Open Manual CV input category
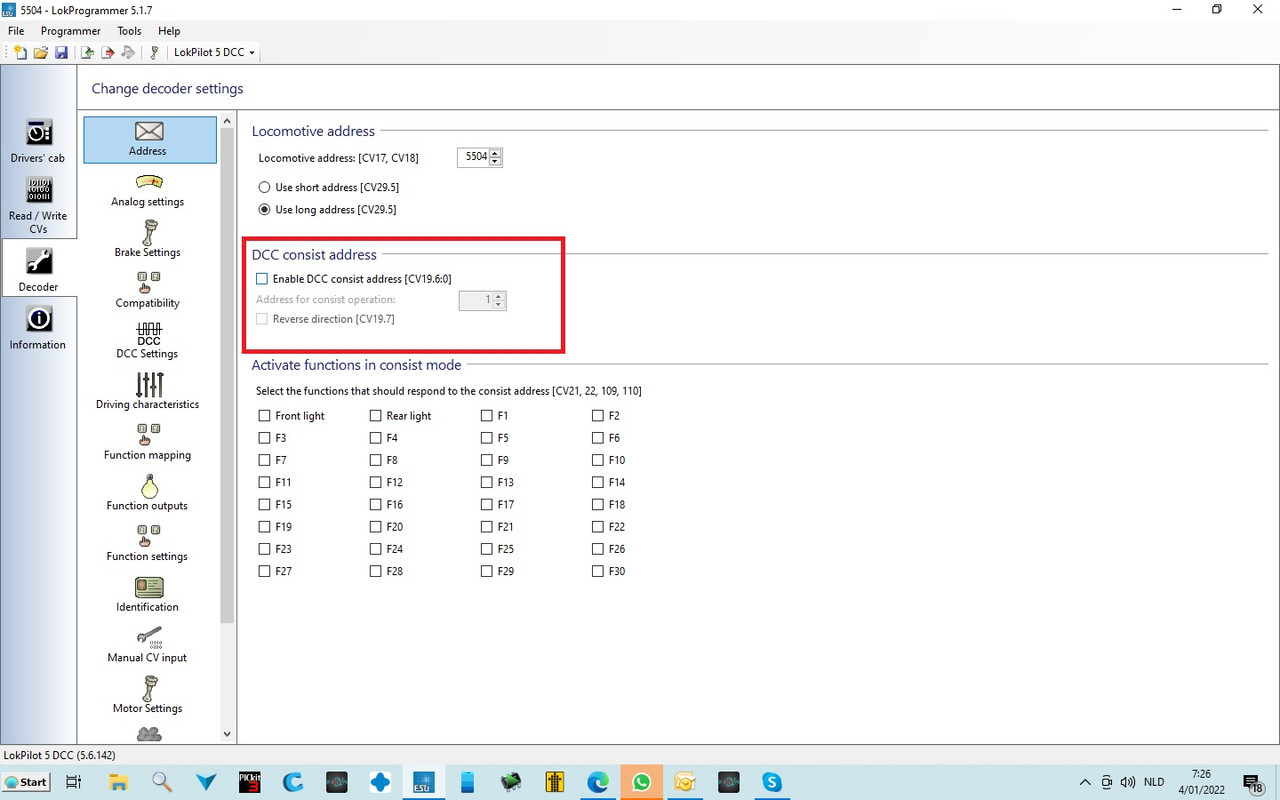 [x=148, y=646]
